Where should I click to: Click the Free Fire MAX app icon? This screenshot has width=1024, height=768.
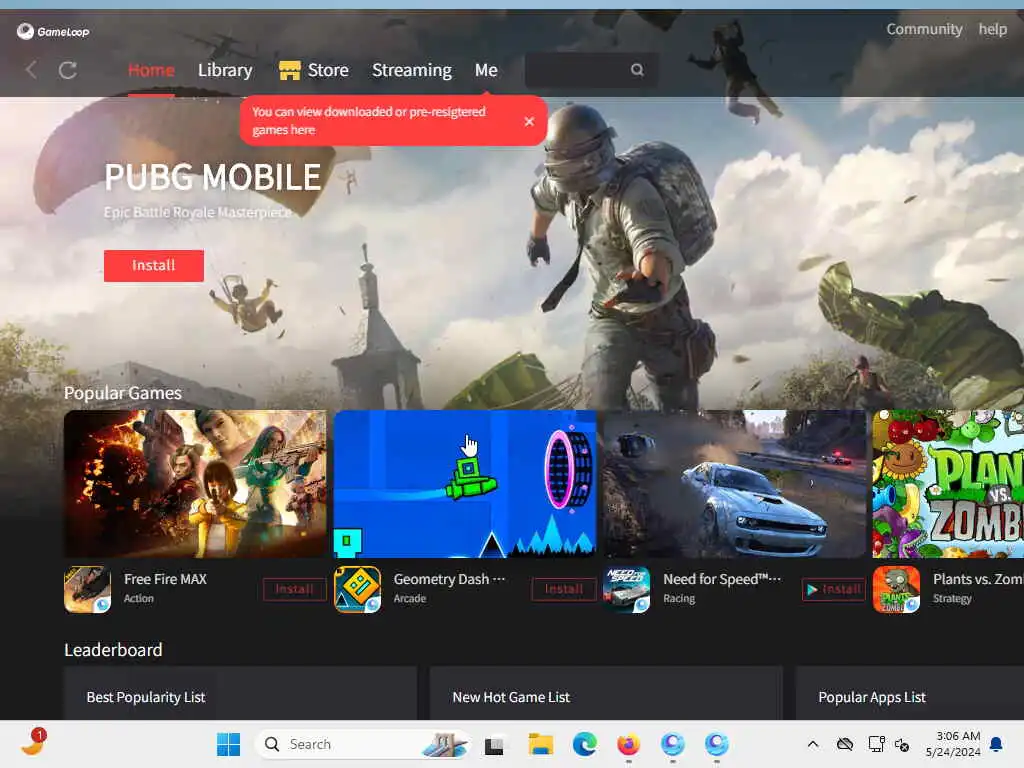point(88,589)
